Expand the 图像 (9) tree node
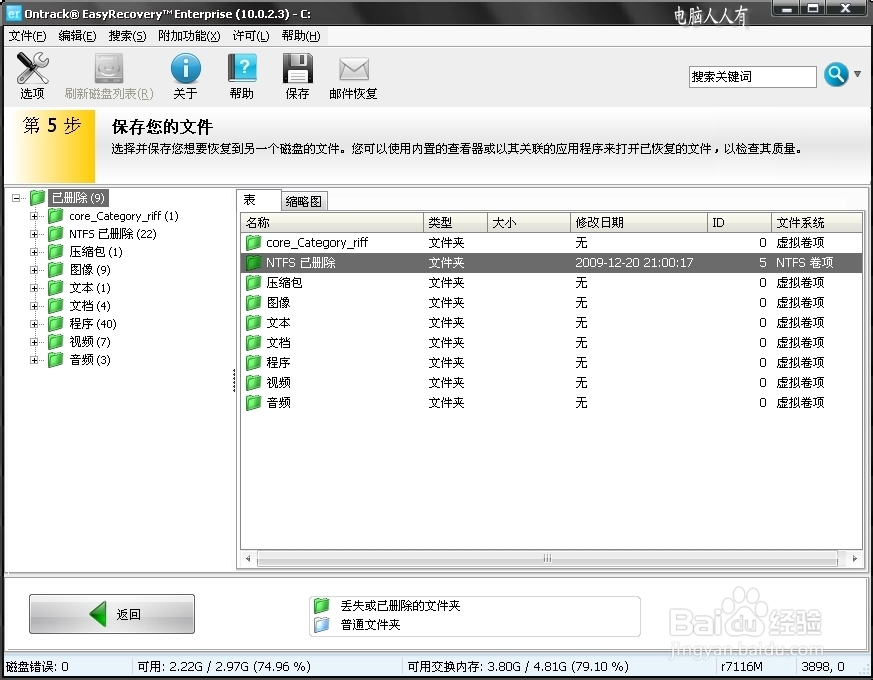 (x=34, y=270)
